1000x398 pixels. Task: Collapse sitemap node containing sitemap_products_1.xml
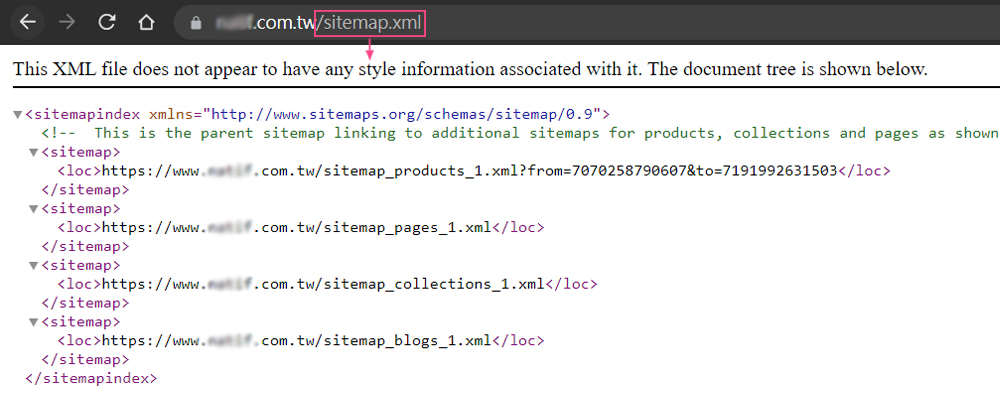(33, 152)
